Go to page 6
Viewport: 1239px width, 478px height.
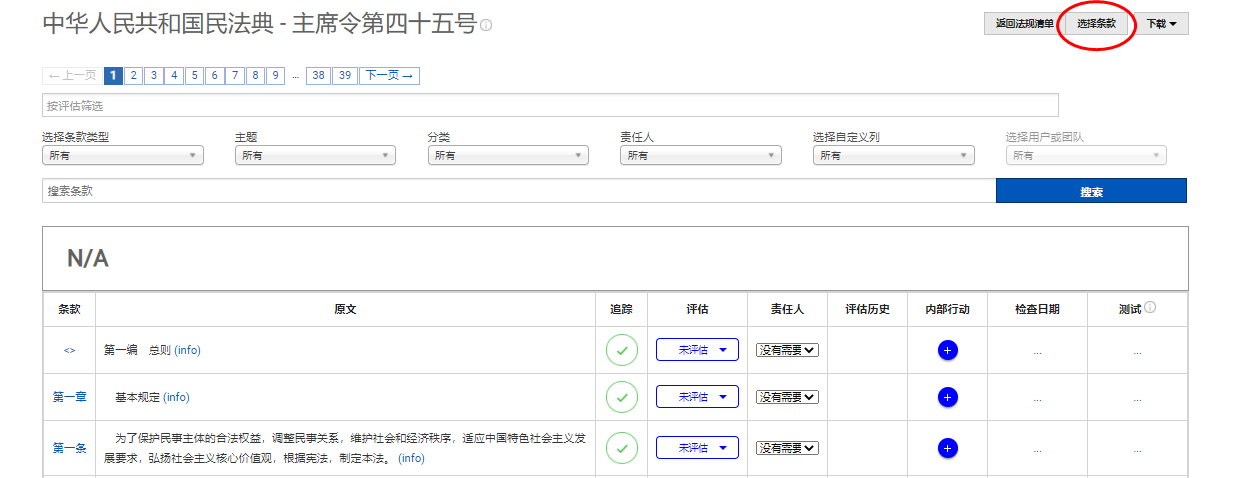coord(215,75)
